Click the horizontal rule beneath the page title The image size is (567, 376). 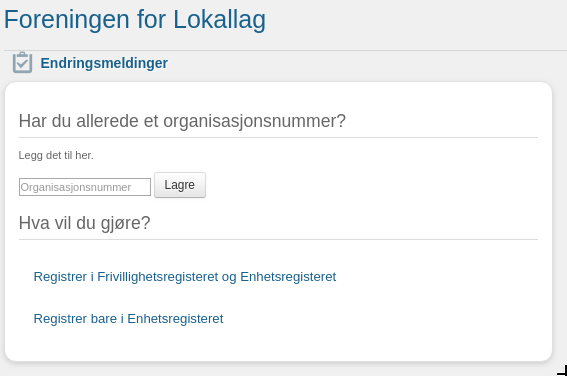point(285,50)
